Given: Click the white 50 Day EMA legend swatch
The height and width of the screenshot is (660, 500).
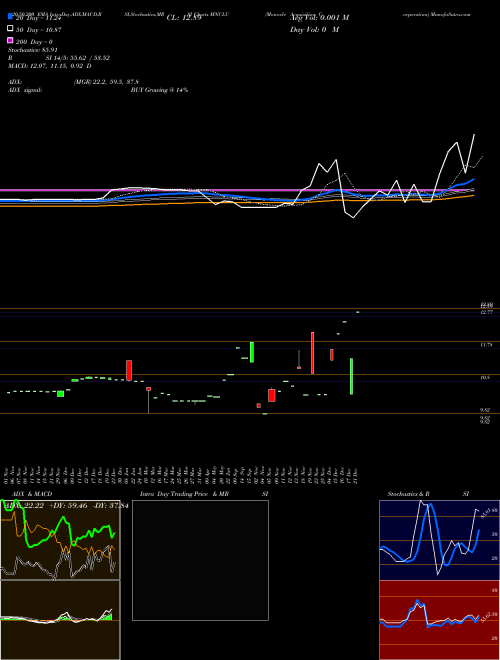Looking at the screenshot, I should click(10, 29).
